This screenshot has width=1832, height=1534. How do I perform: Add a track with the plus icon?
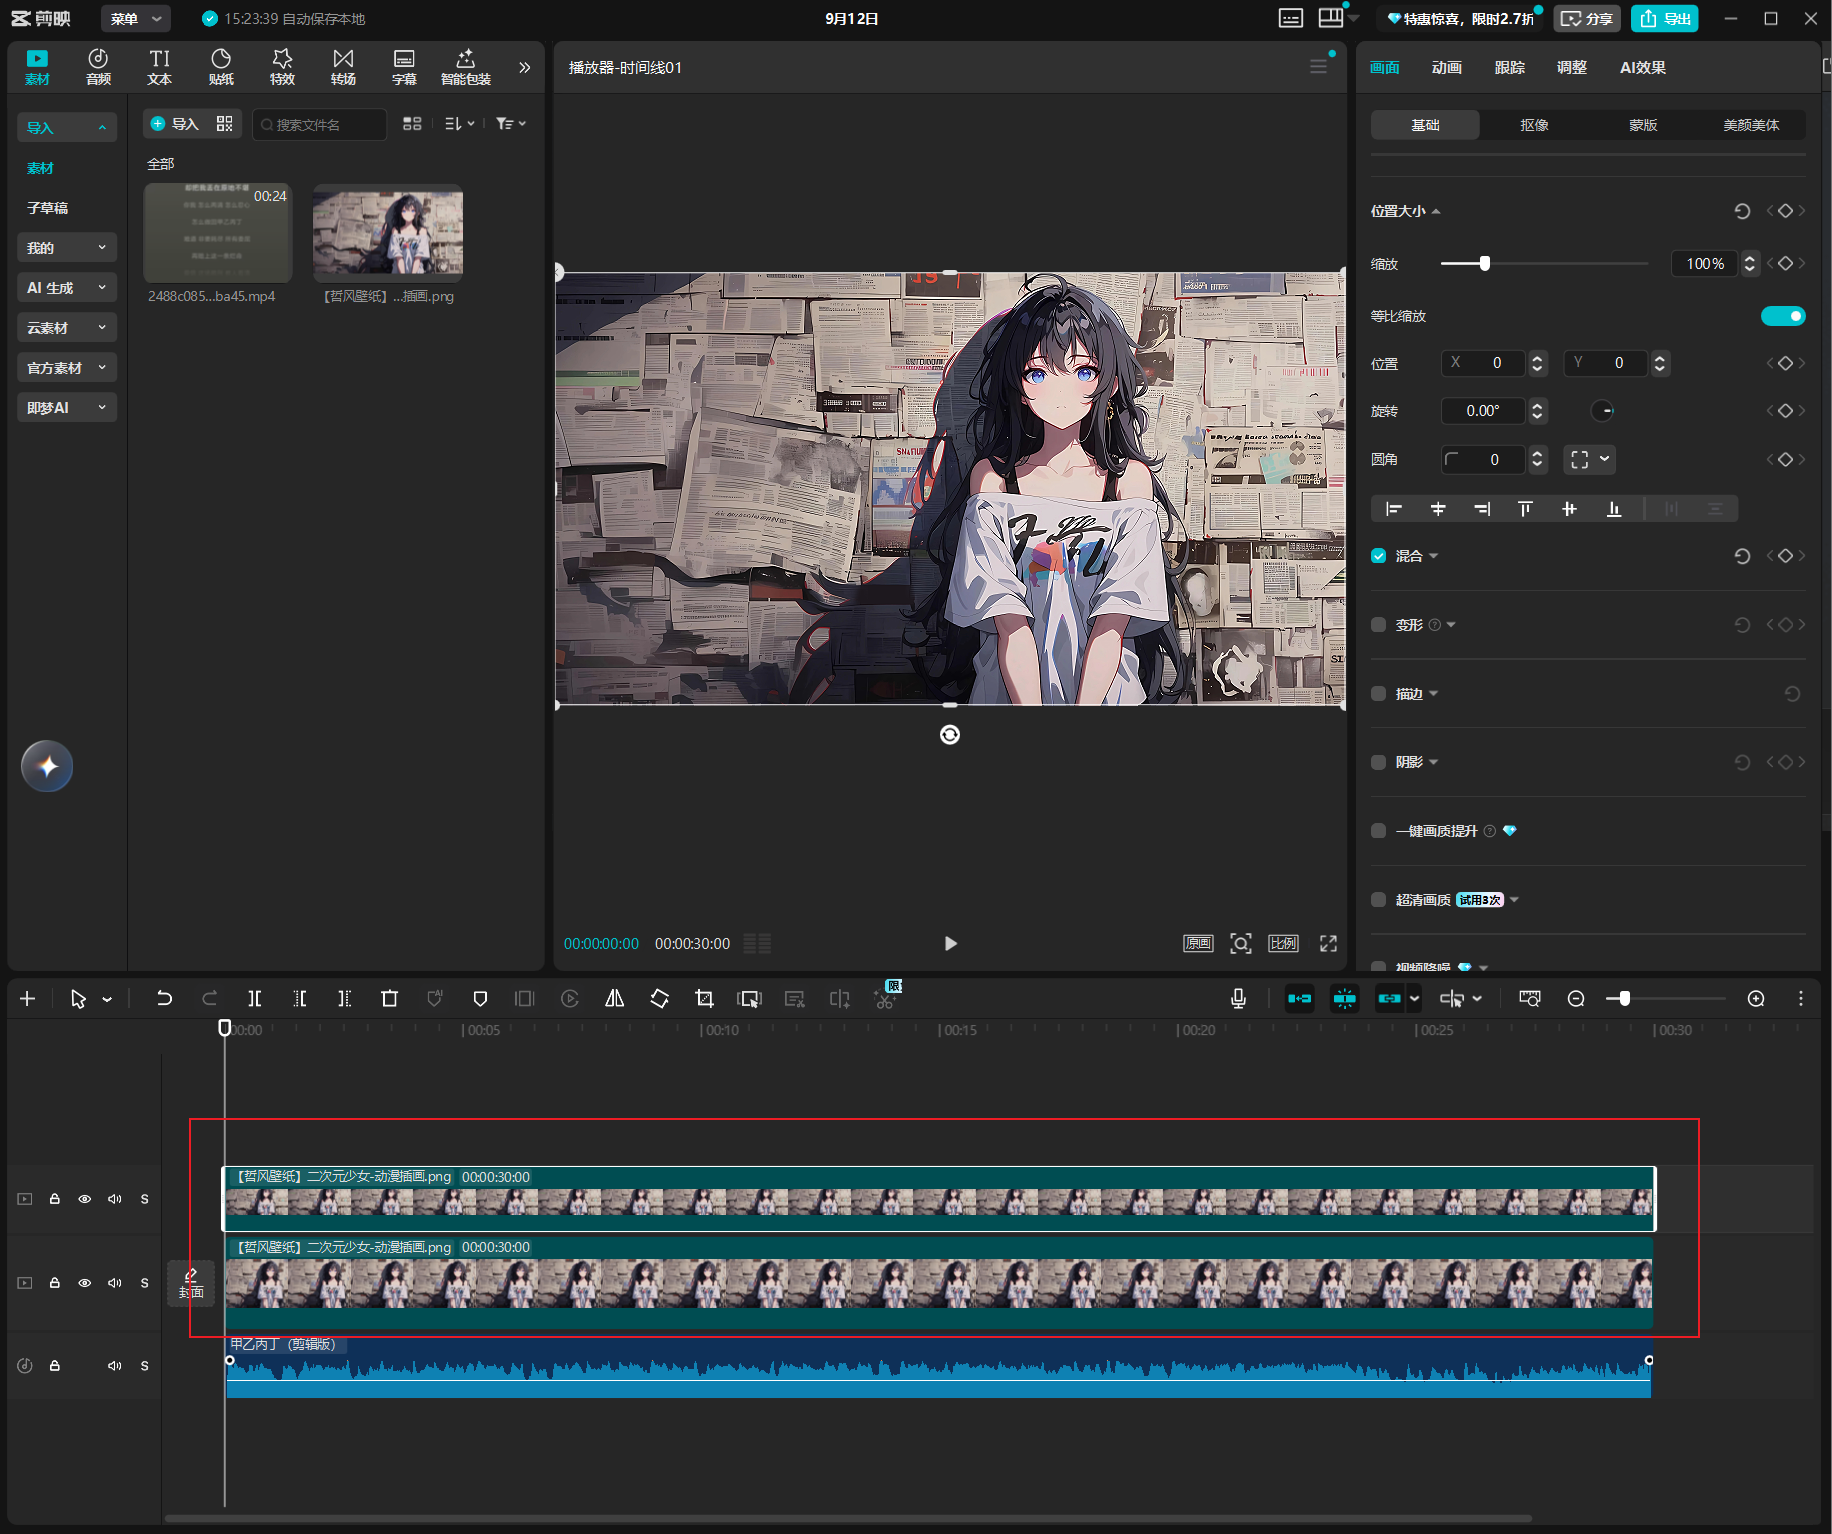click(x=27, y=998)
